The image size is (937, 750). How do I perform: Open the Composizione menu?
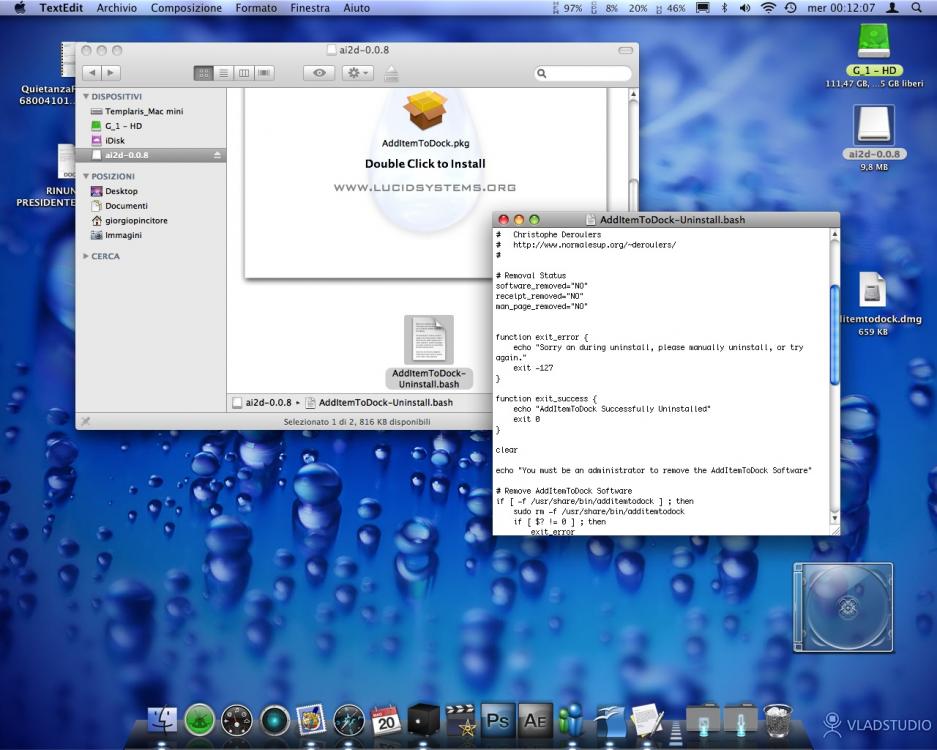coord(186,8)
